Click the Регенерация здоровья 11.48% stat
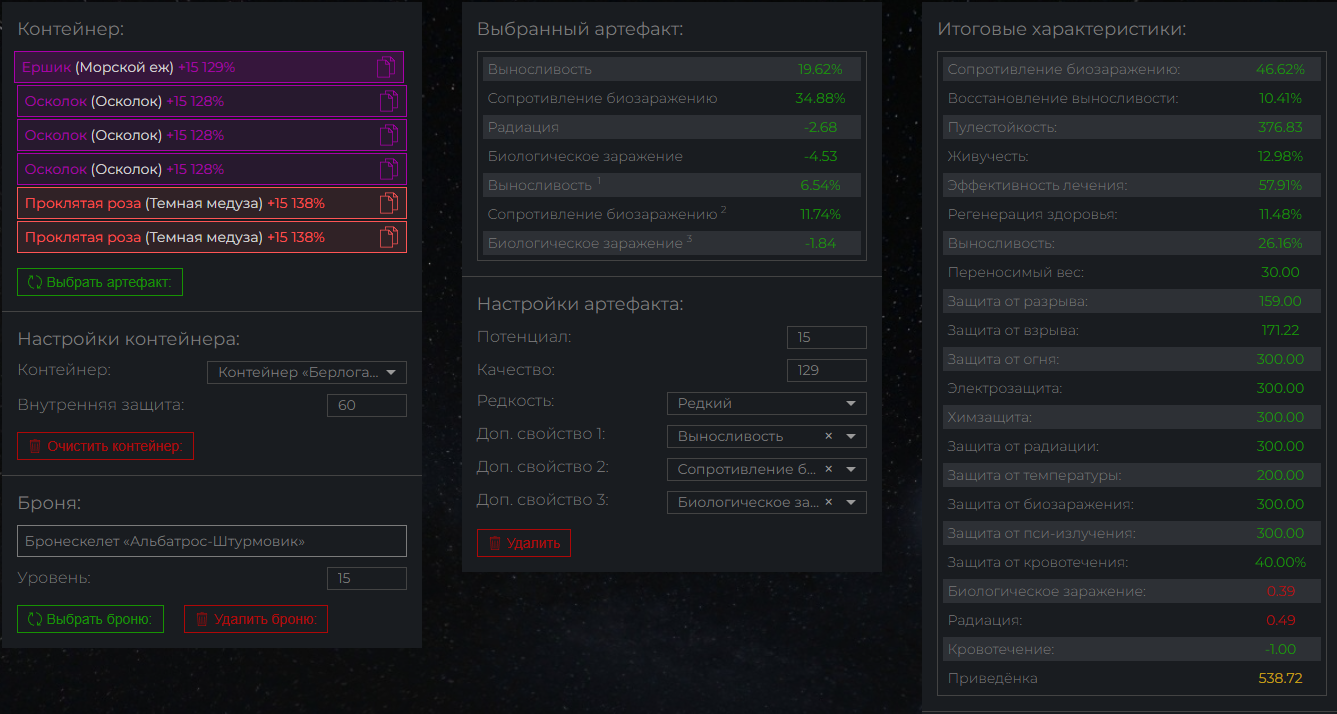 [x=1132, y=214]
